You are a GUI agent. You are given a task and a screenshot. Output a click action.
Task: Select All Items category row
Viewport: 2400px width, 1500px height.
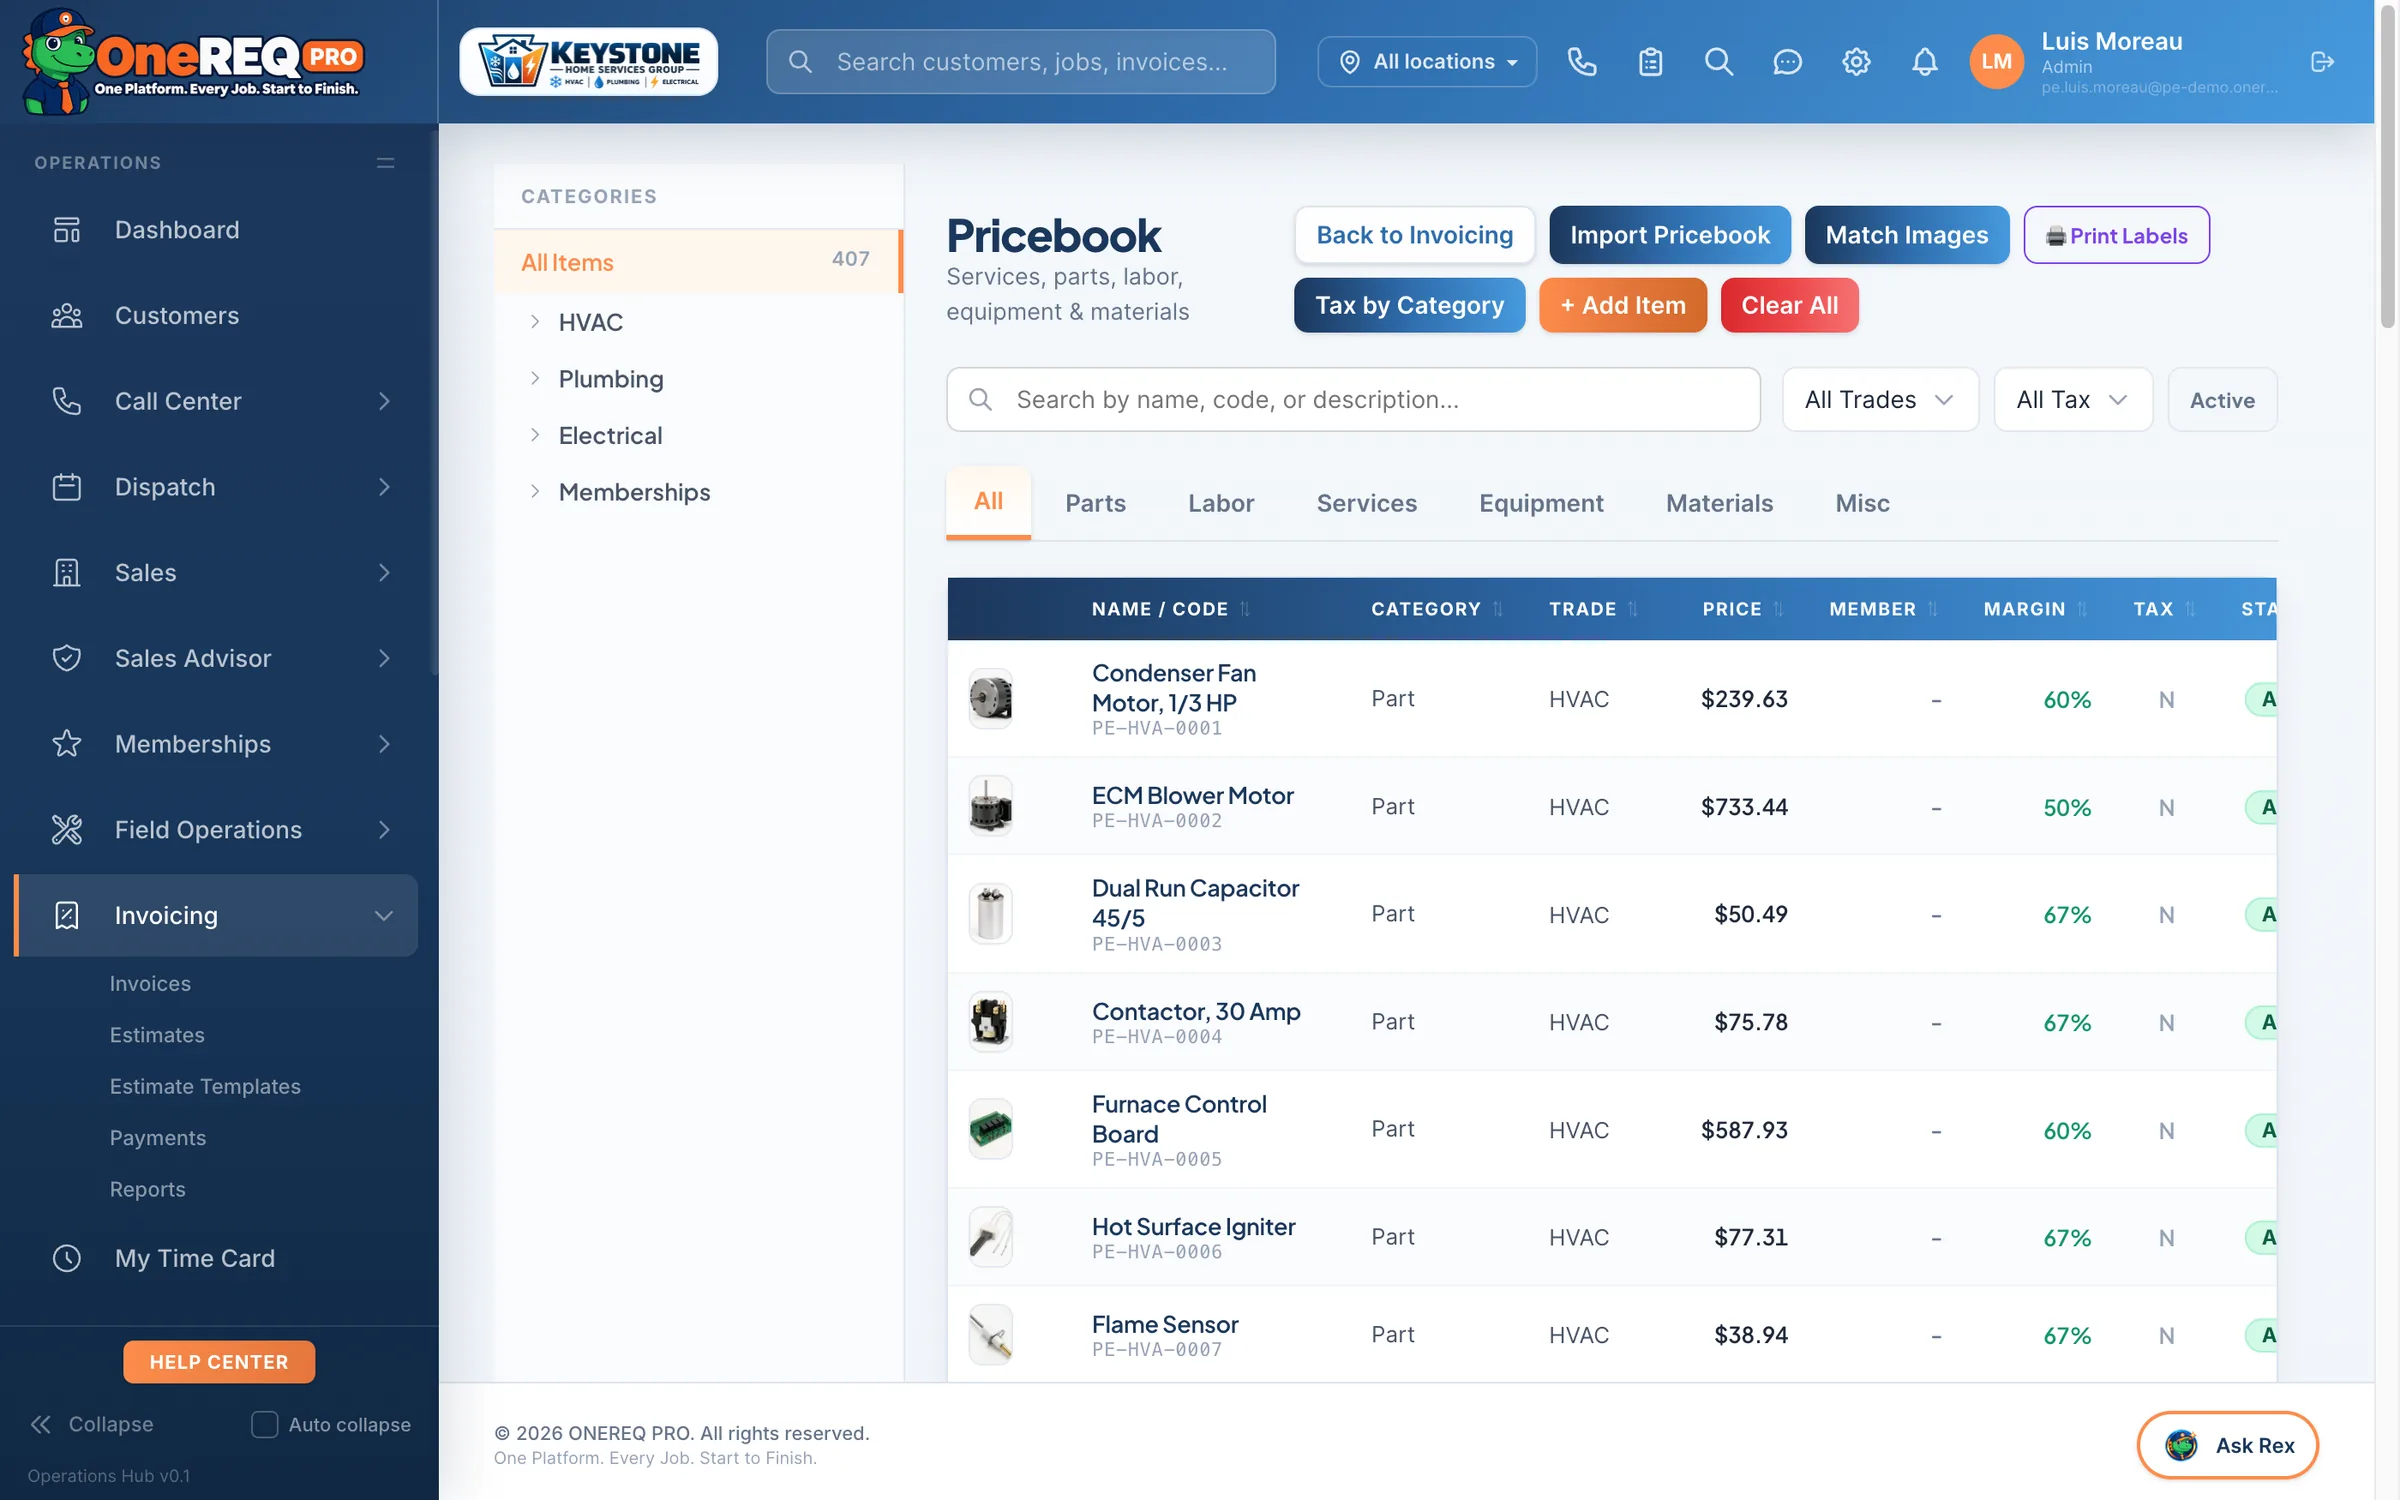click(698, 262)
